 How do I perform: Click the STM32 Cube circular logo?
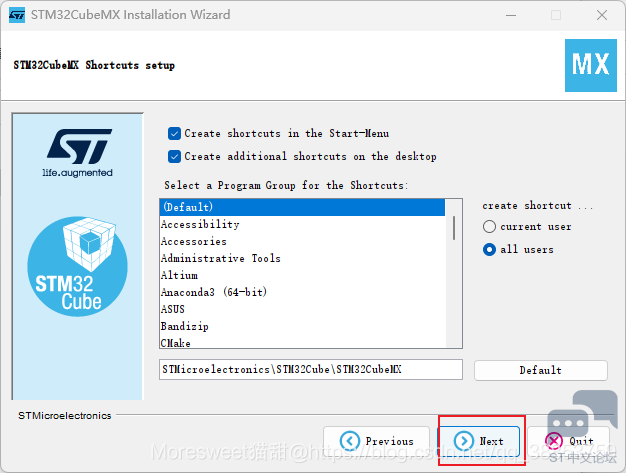pyautogui.click(x=77, y=266)
